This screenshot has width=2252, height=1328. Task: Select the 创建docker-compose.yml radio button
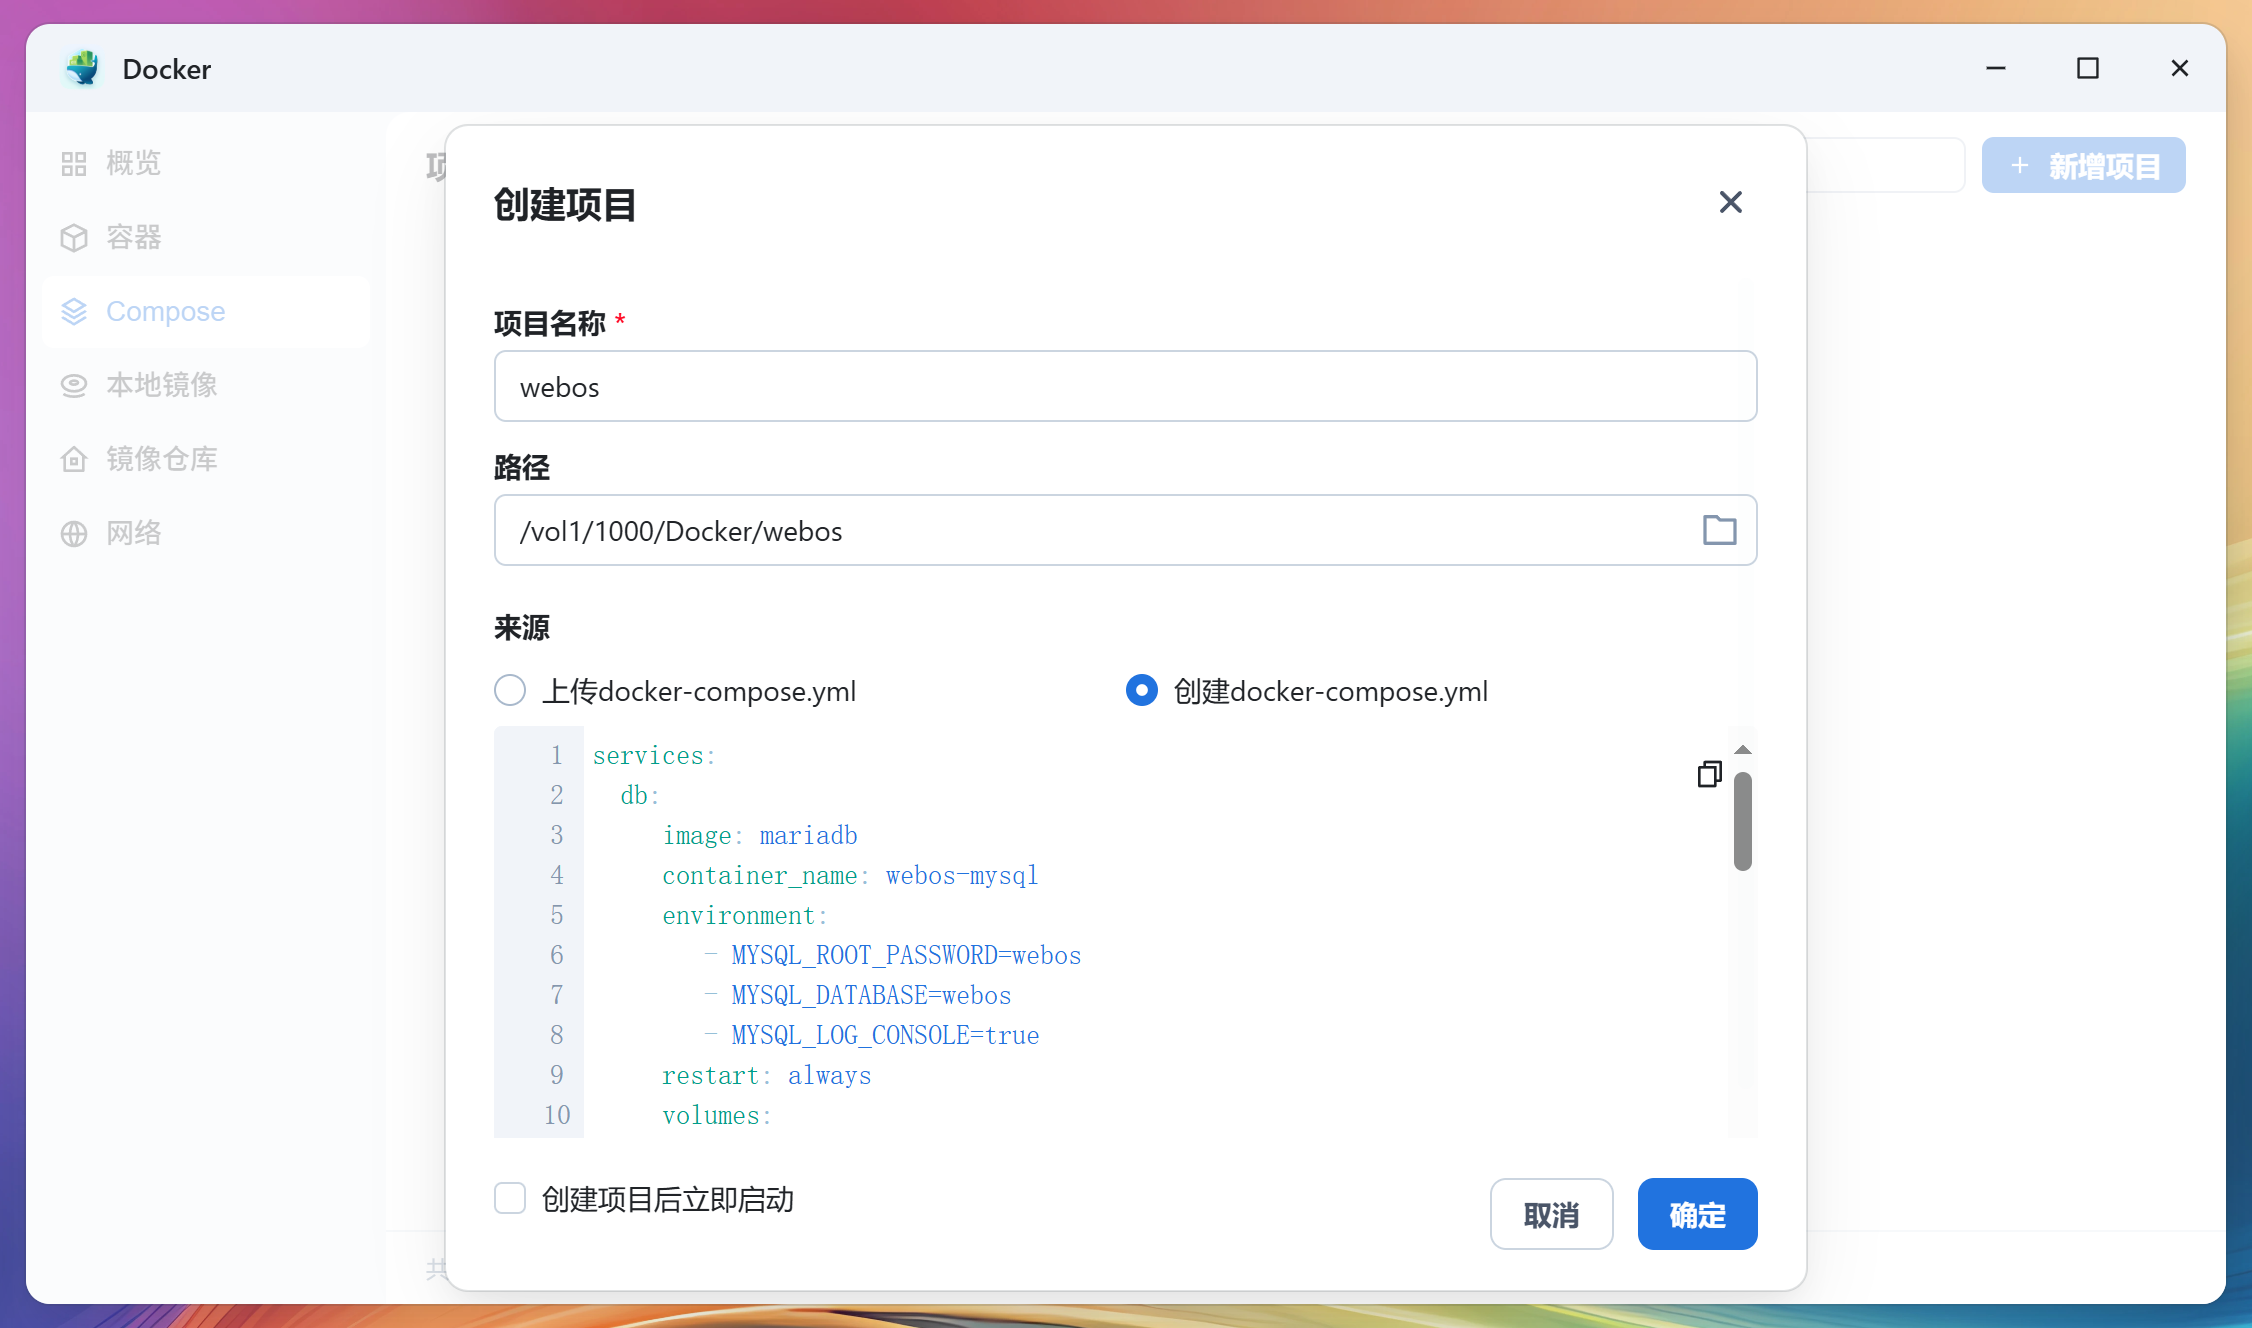coord(1141,690)
